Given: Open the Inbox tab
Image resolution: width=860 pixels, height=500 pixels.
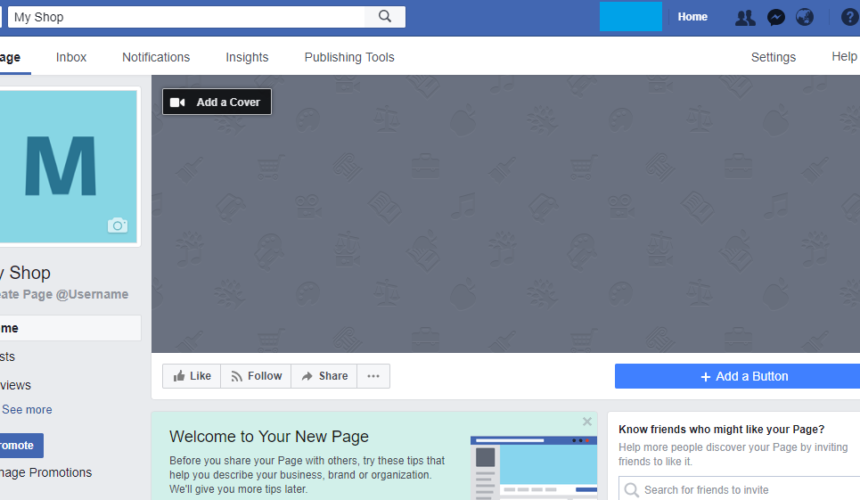Looking at the screenshot, I should pos(71,57).
